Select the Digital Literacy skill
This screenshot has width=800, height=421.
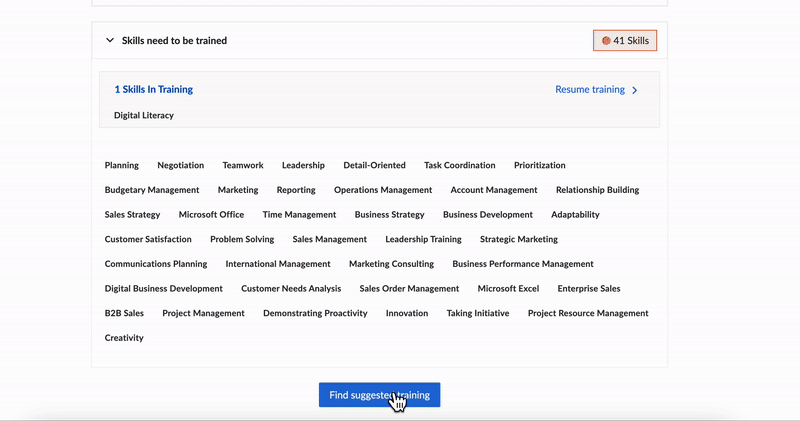(143, 115)
